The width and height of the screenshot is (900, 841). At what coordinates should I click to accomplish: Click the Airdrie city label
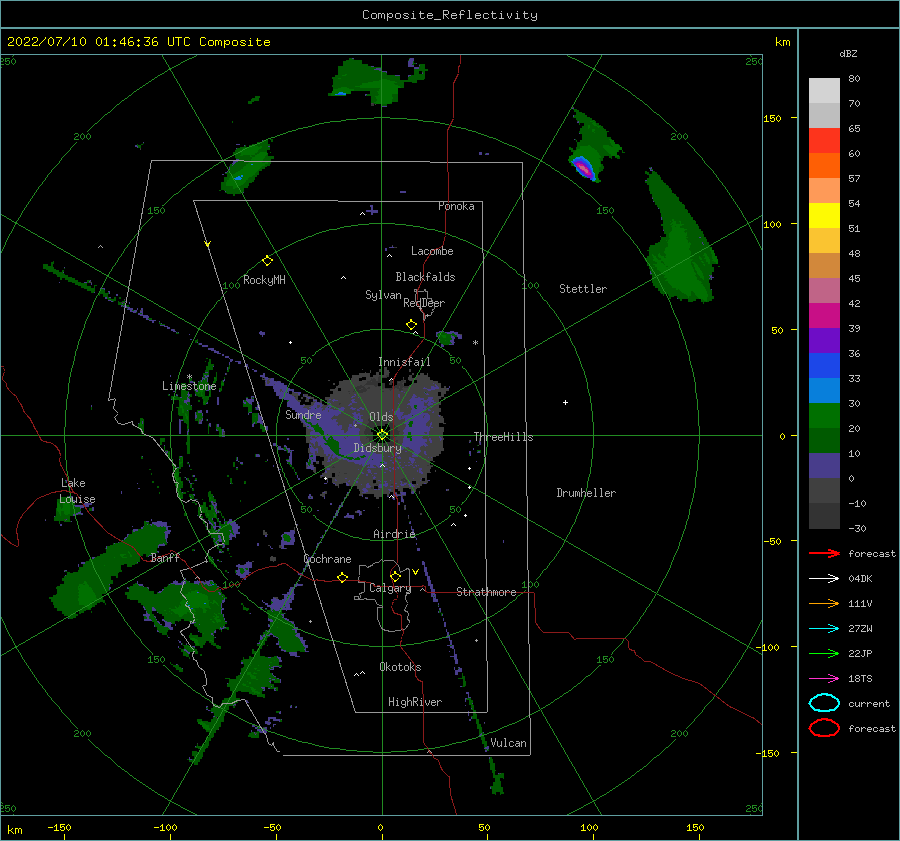click(394, 534)
